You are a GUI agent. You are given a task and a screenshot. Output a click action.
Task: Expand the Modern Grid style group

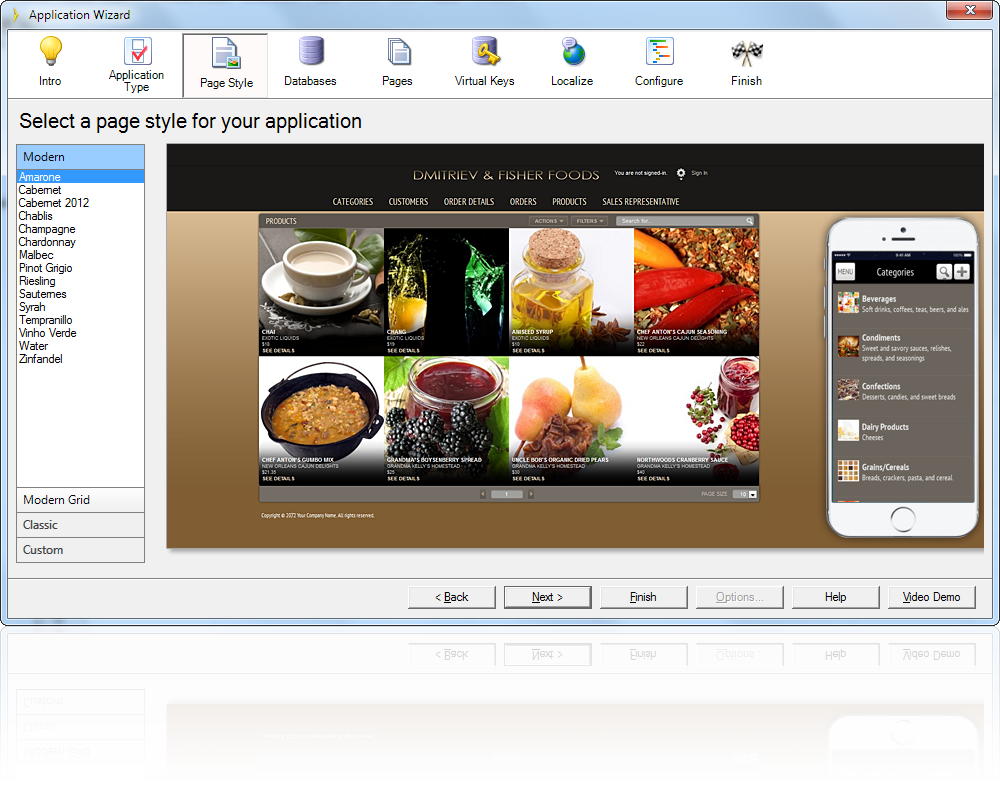click(x=81, y=500)
